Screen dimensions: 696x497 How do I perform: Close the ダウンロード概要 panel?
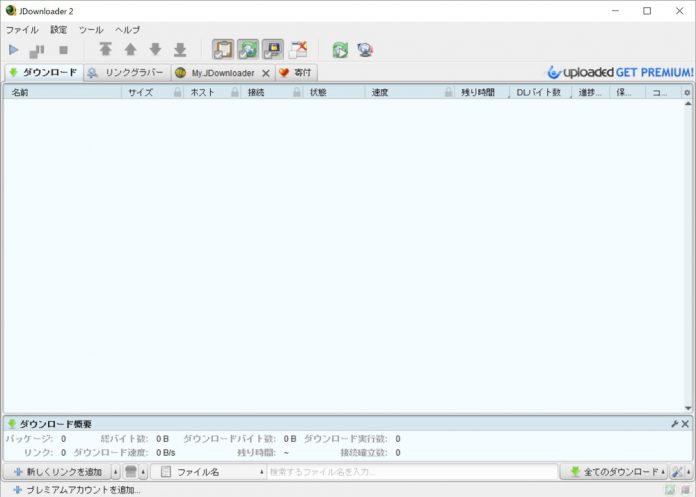(x=685, y=424)
